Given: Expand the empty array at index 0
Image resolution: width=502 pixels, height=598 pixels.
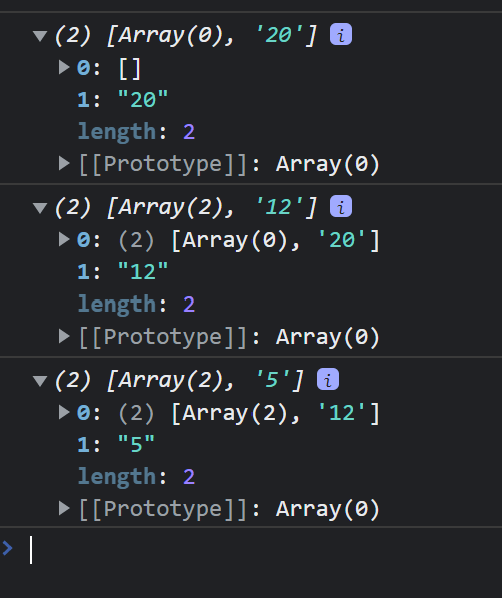Looking at the screenshot, I should 64,68.
